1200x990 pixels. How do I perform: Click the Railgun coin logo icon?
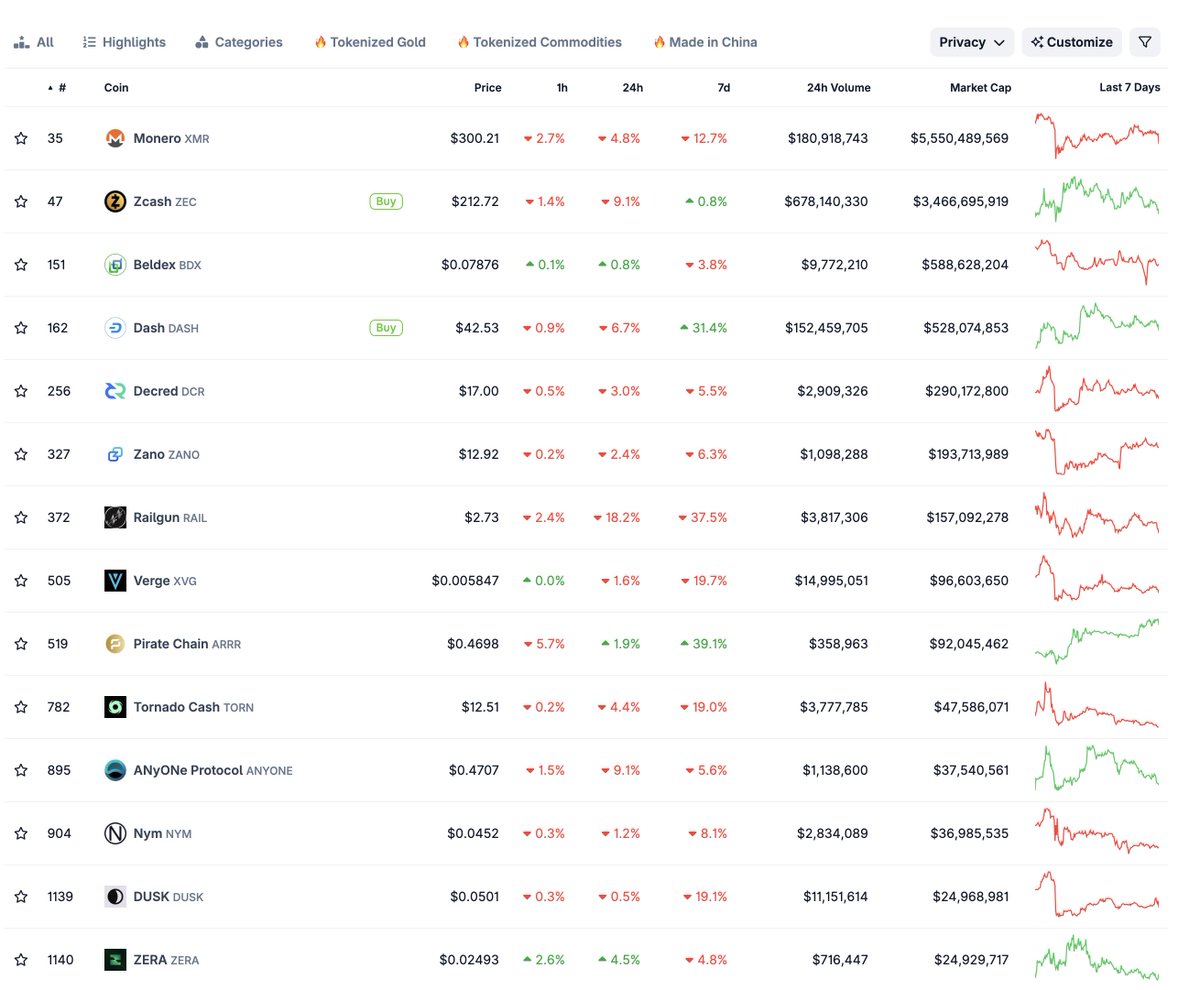(x=115, y=517)
